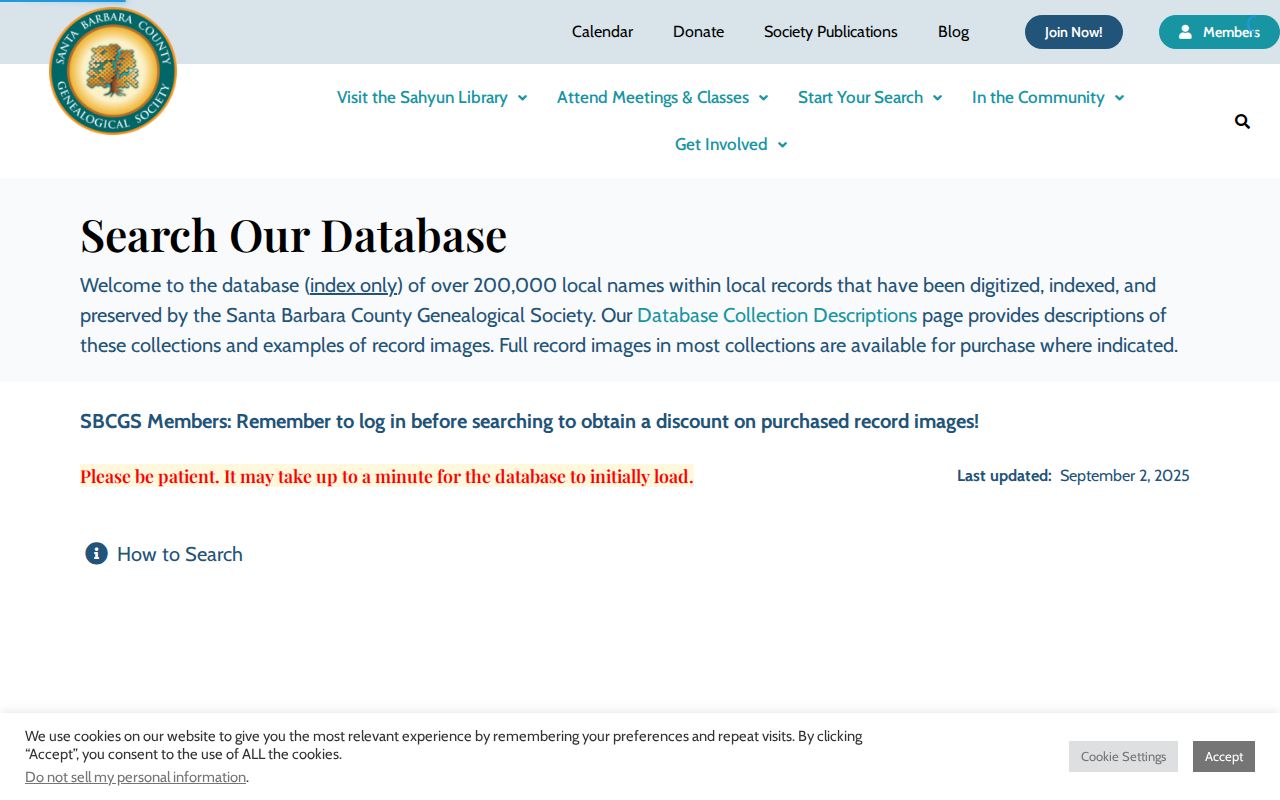
Task: Open the How to Search instructions
Action: click(x=180, y=554)
